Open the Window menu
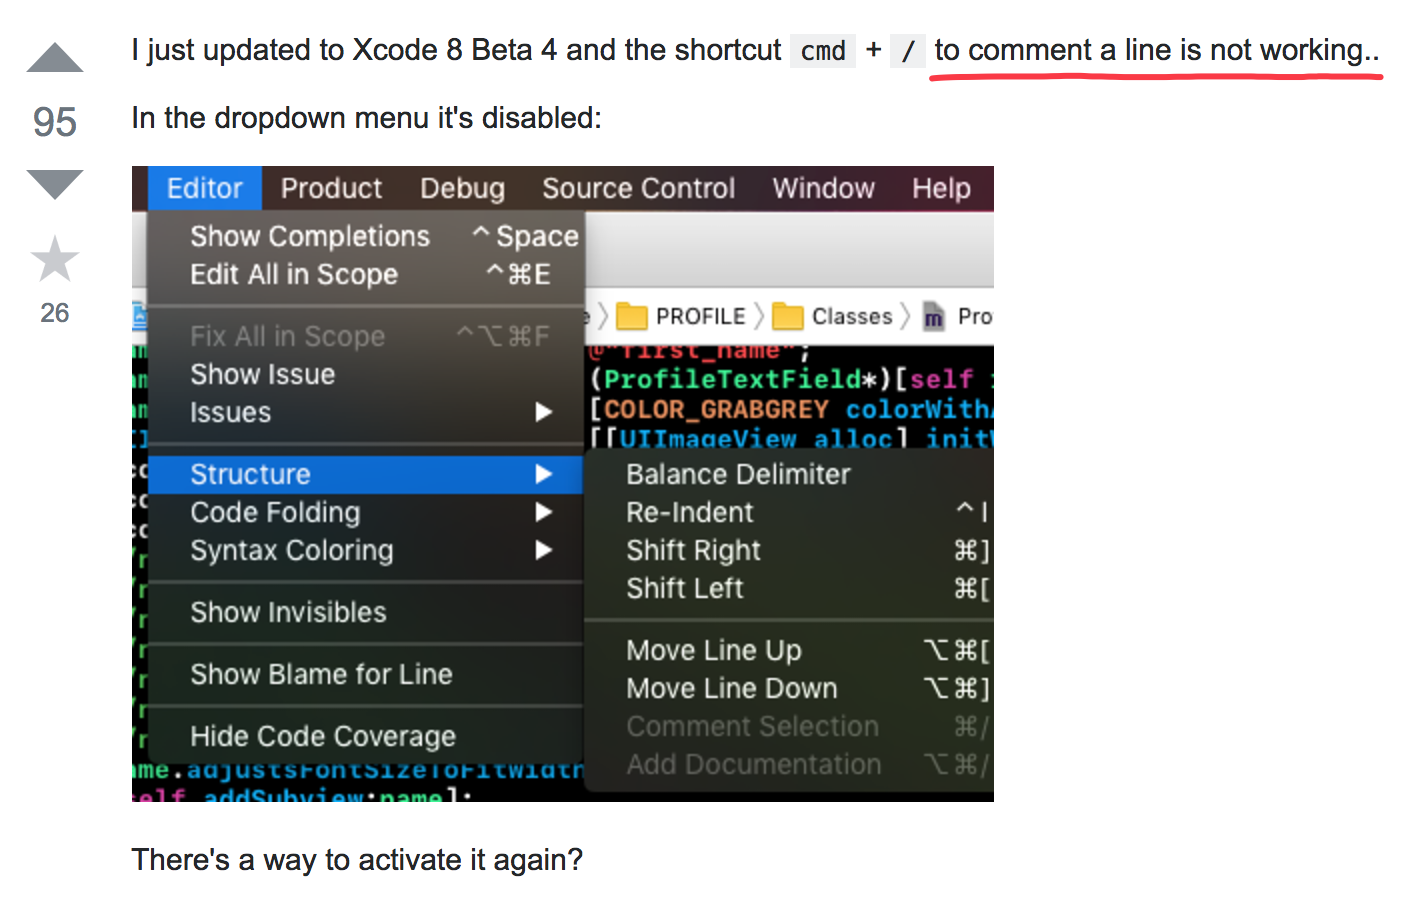This screenshot has height=898, width=1426. (823, 188)
